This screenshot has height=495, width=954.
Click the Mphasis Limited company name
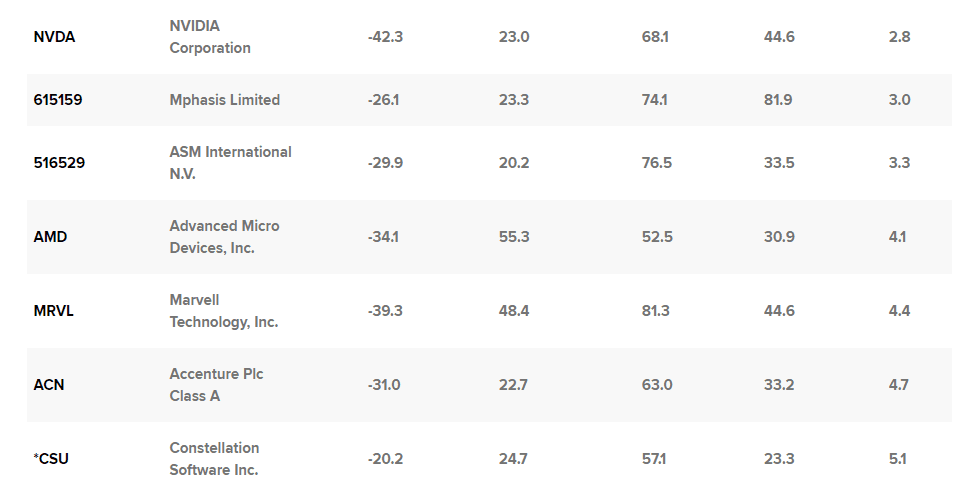pyautogui.click(x=224, y=100)
